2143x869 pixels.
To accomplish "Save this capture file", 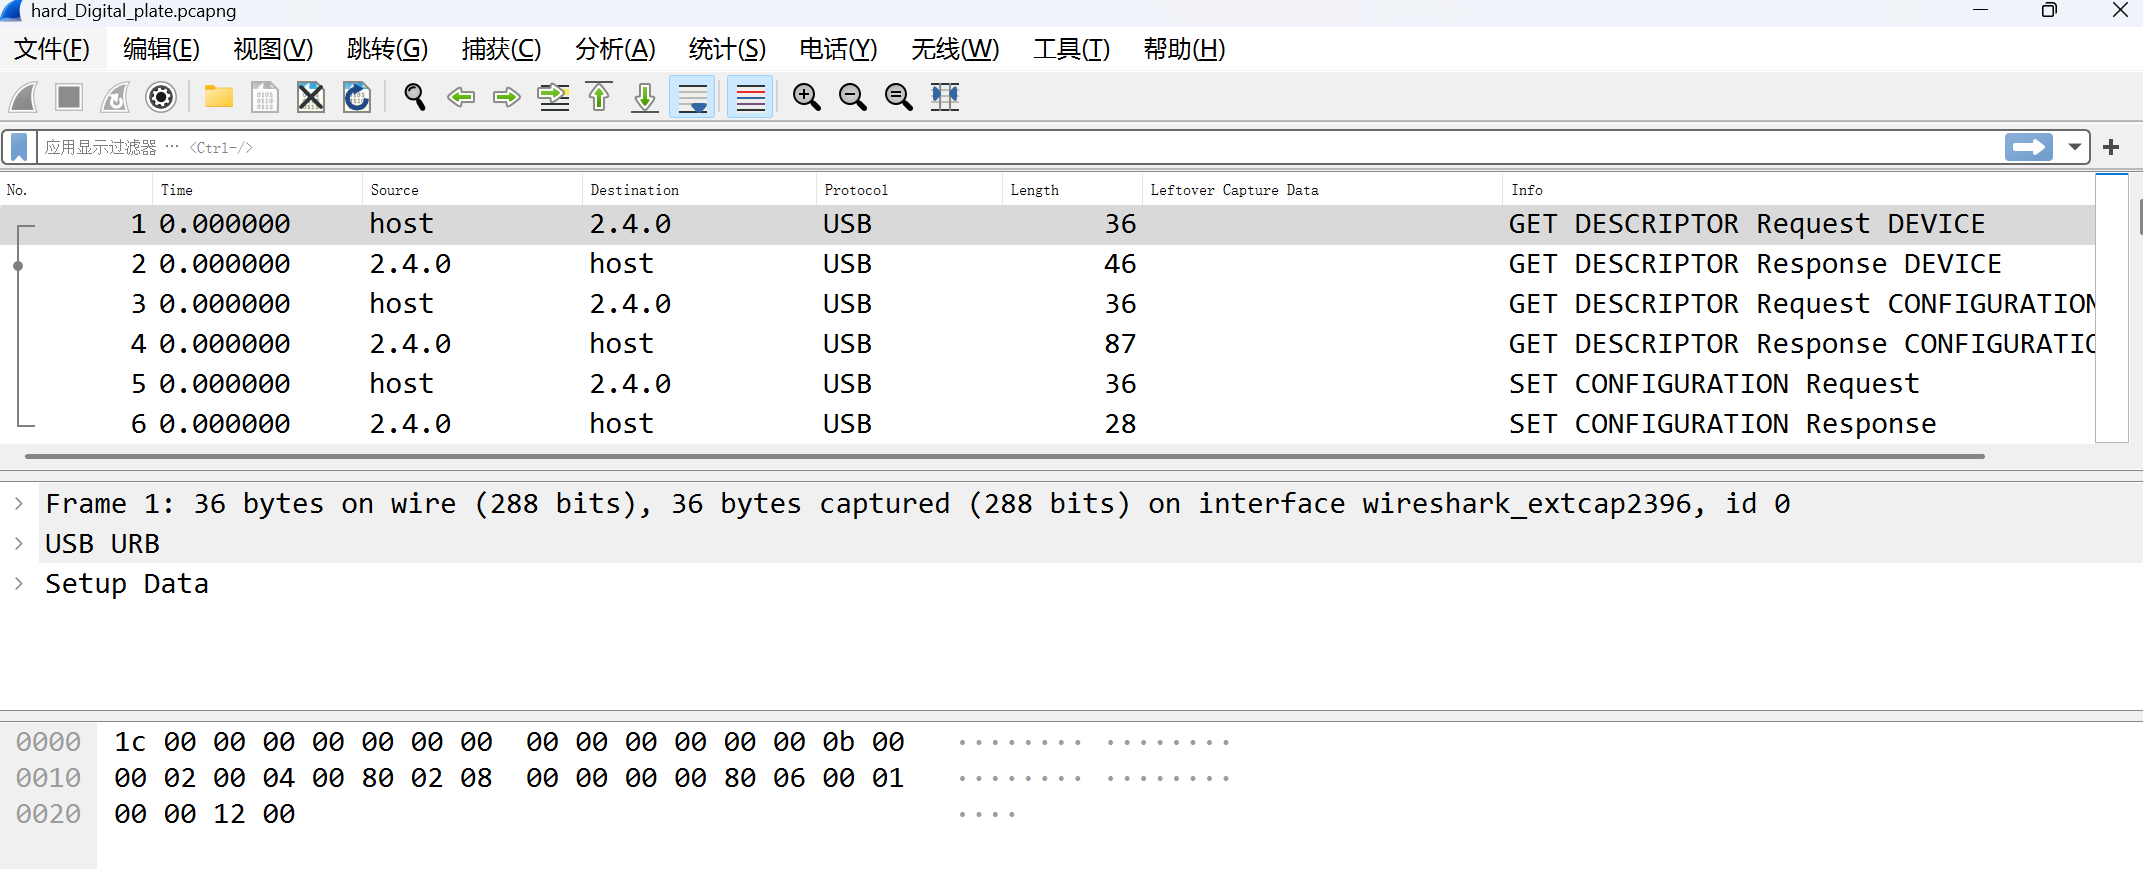I will click(x=264, y=97).
